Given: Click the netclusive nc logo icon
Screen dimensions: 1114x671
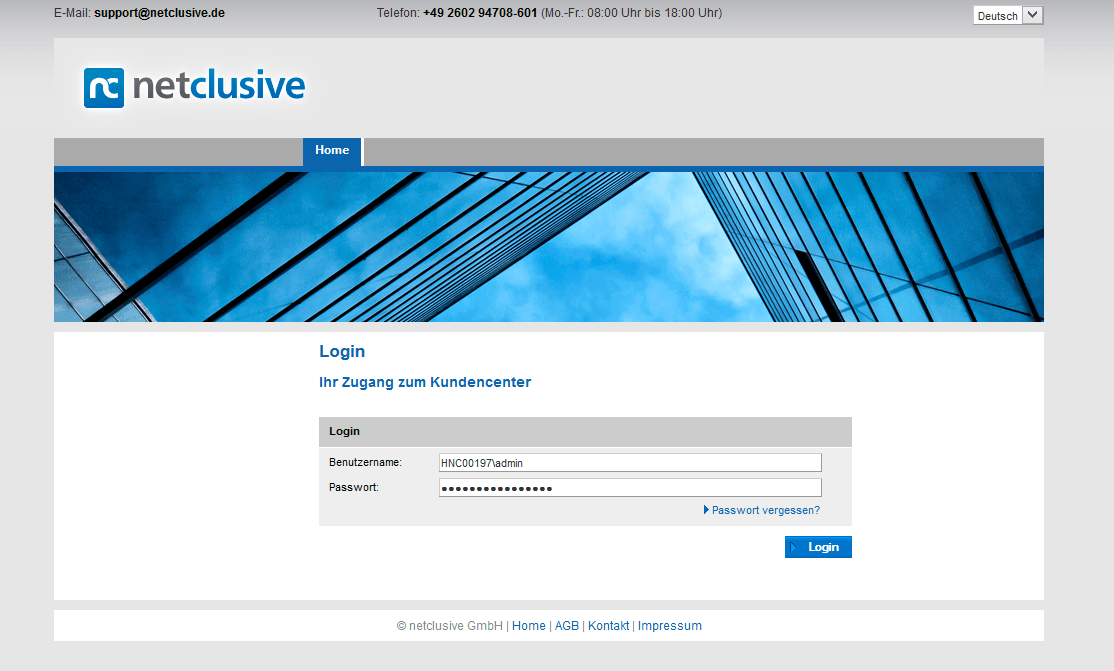Looking at the screenshot, I should [104, 87].
